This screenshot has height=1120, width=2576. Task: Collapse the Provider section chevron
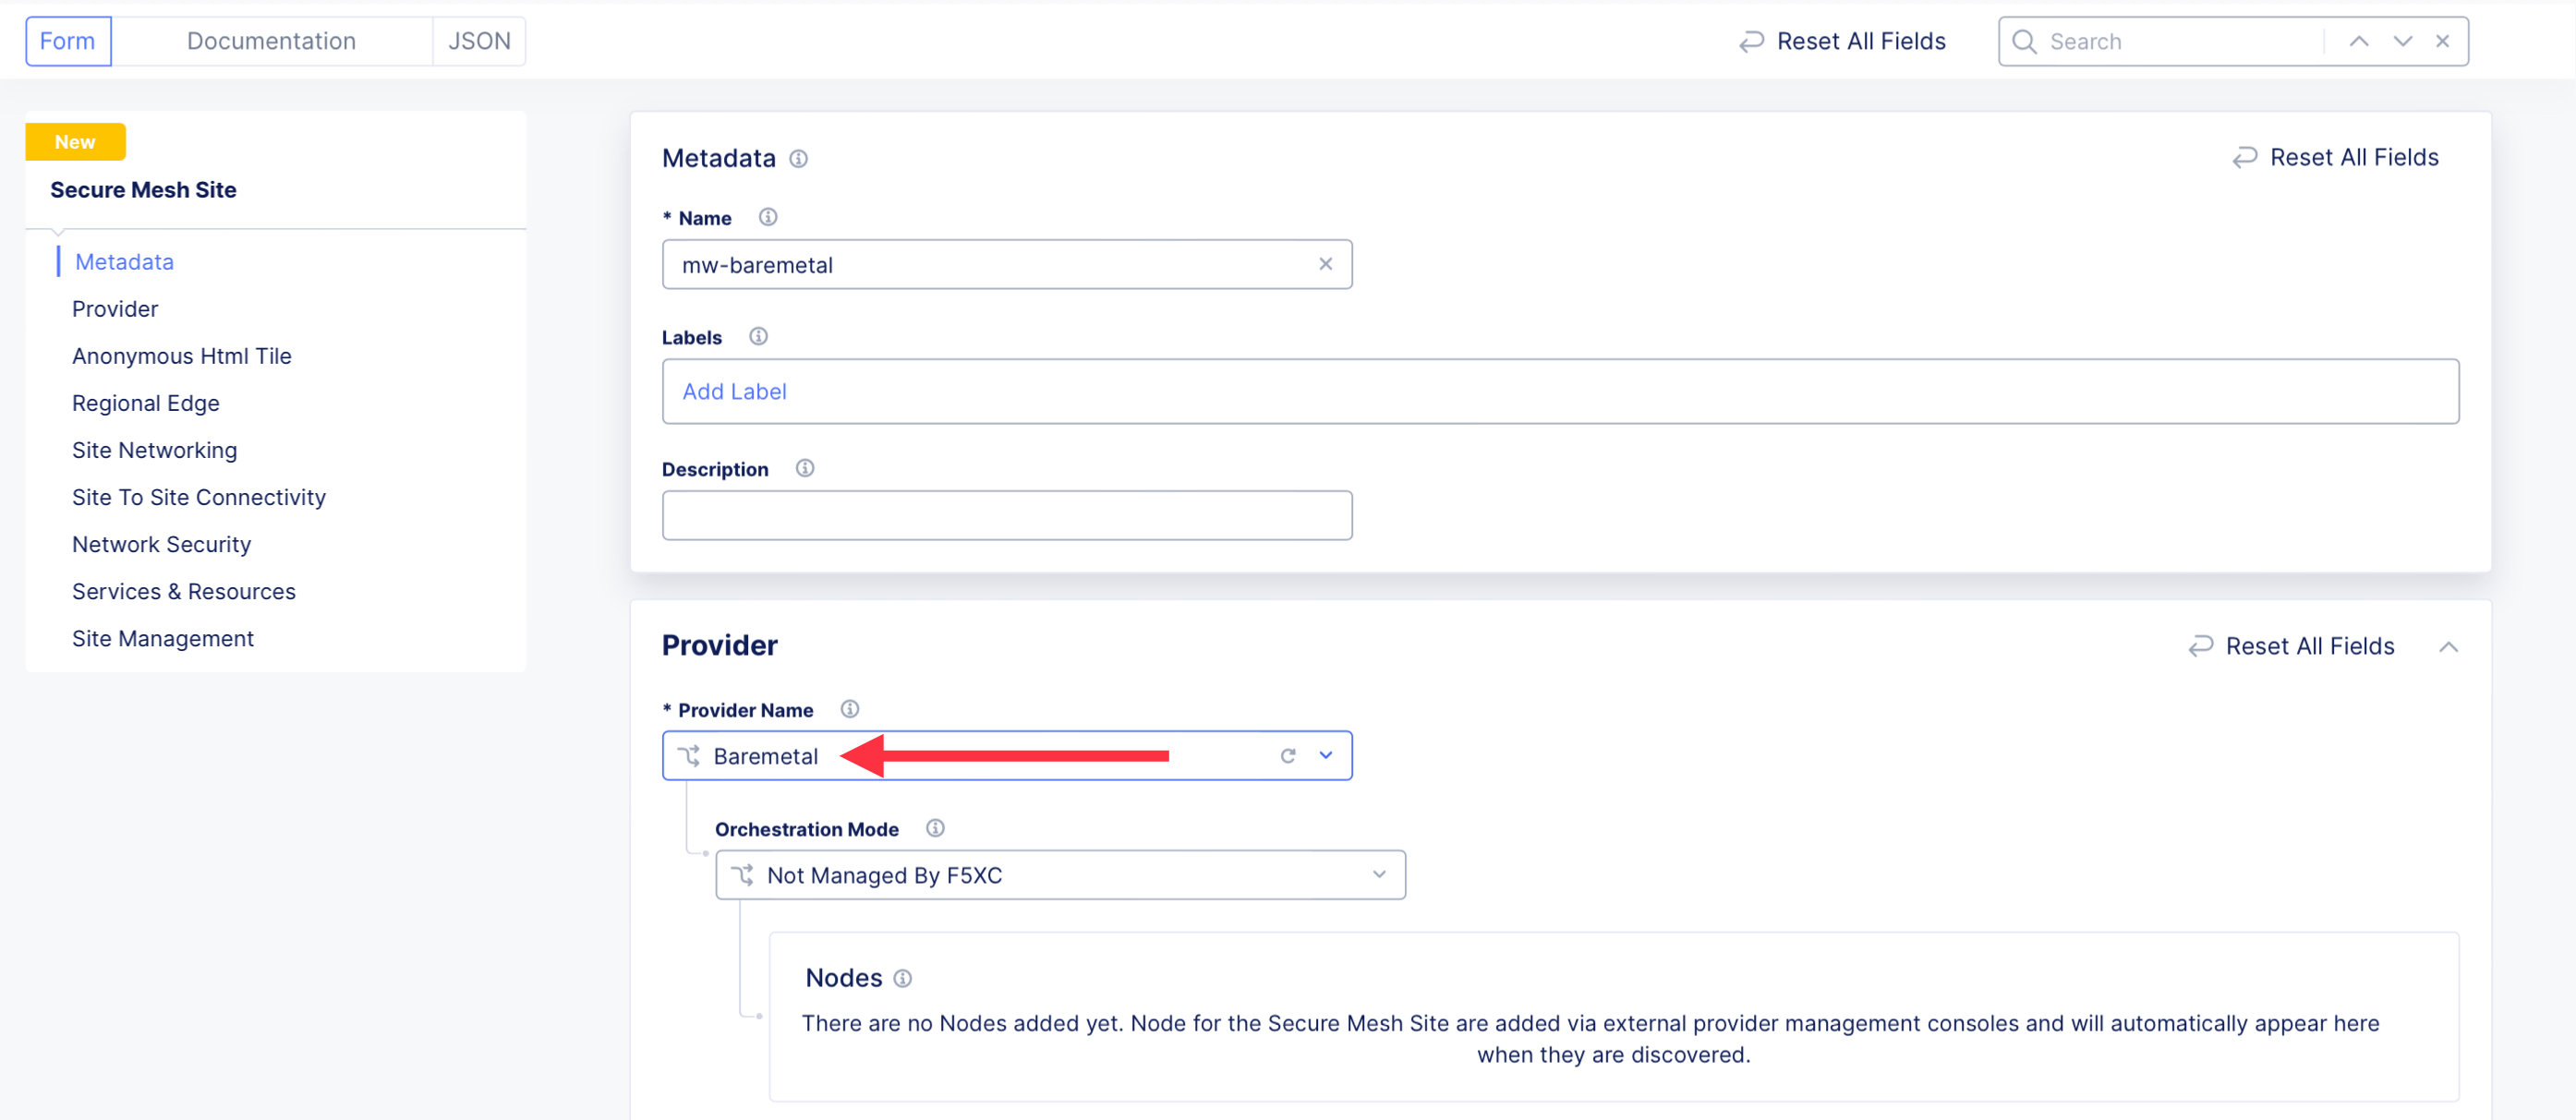(2448, 647)
